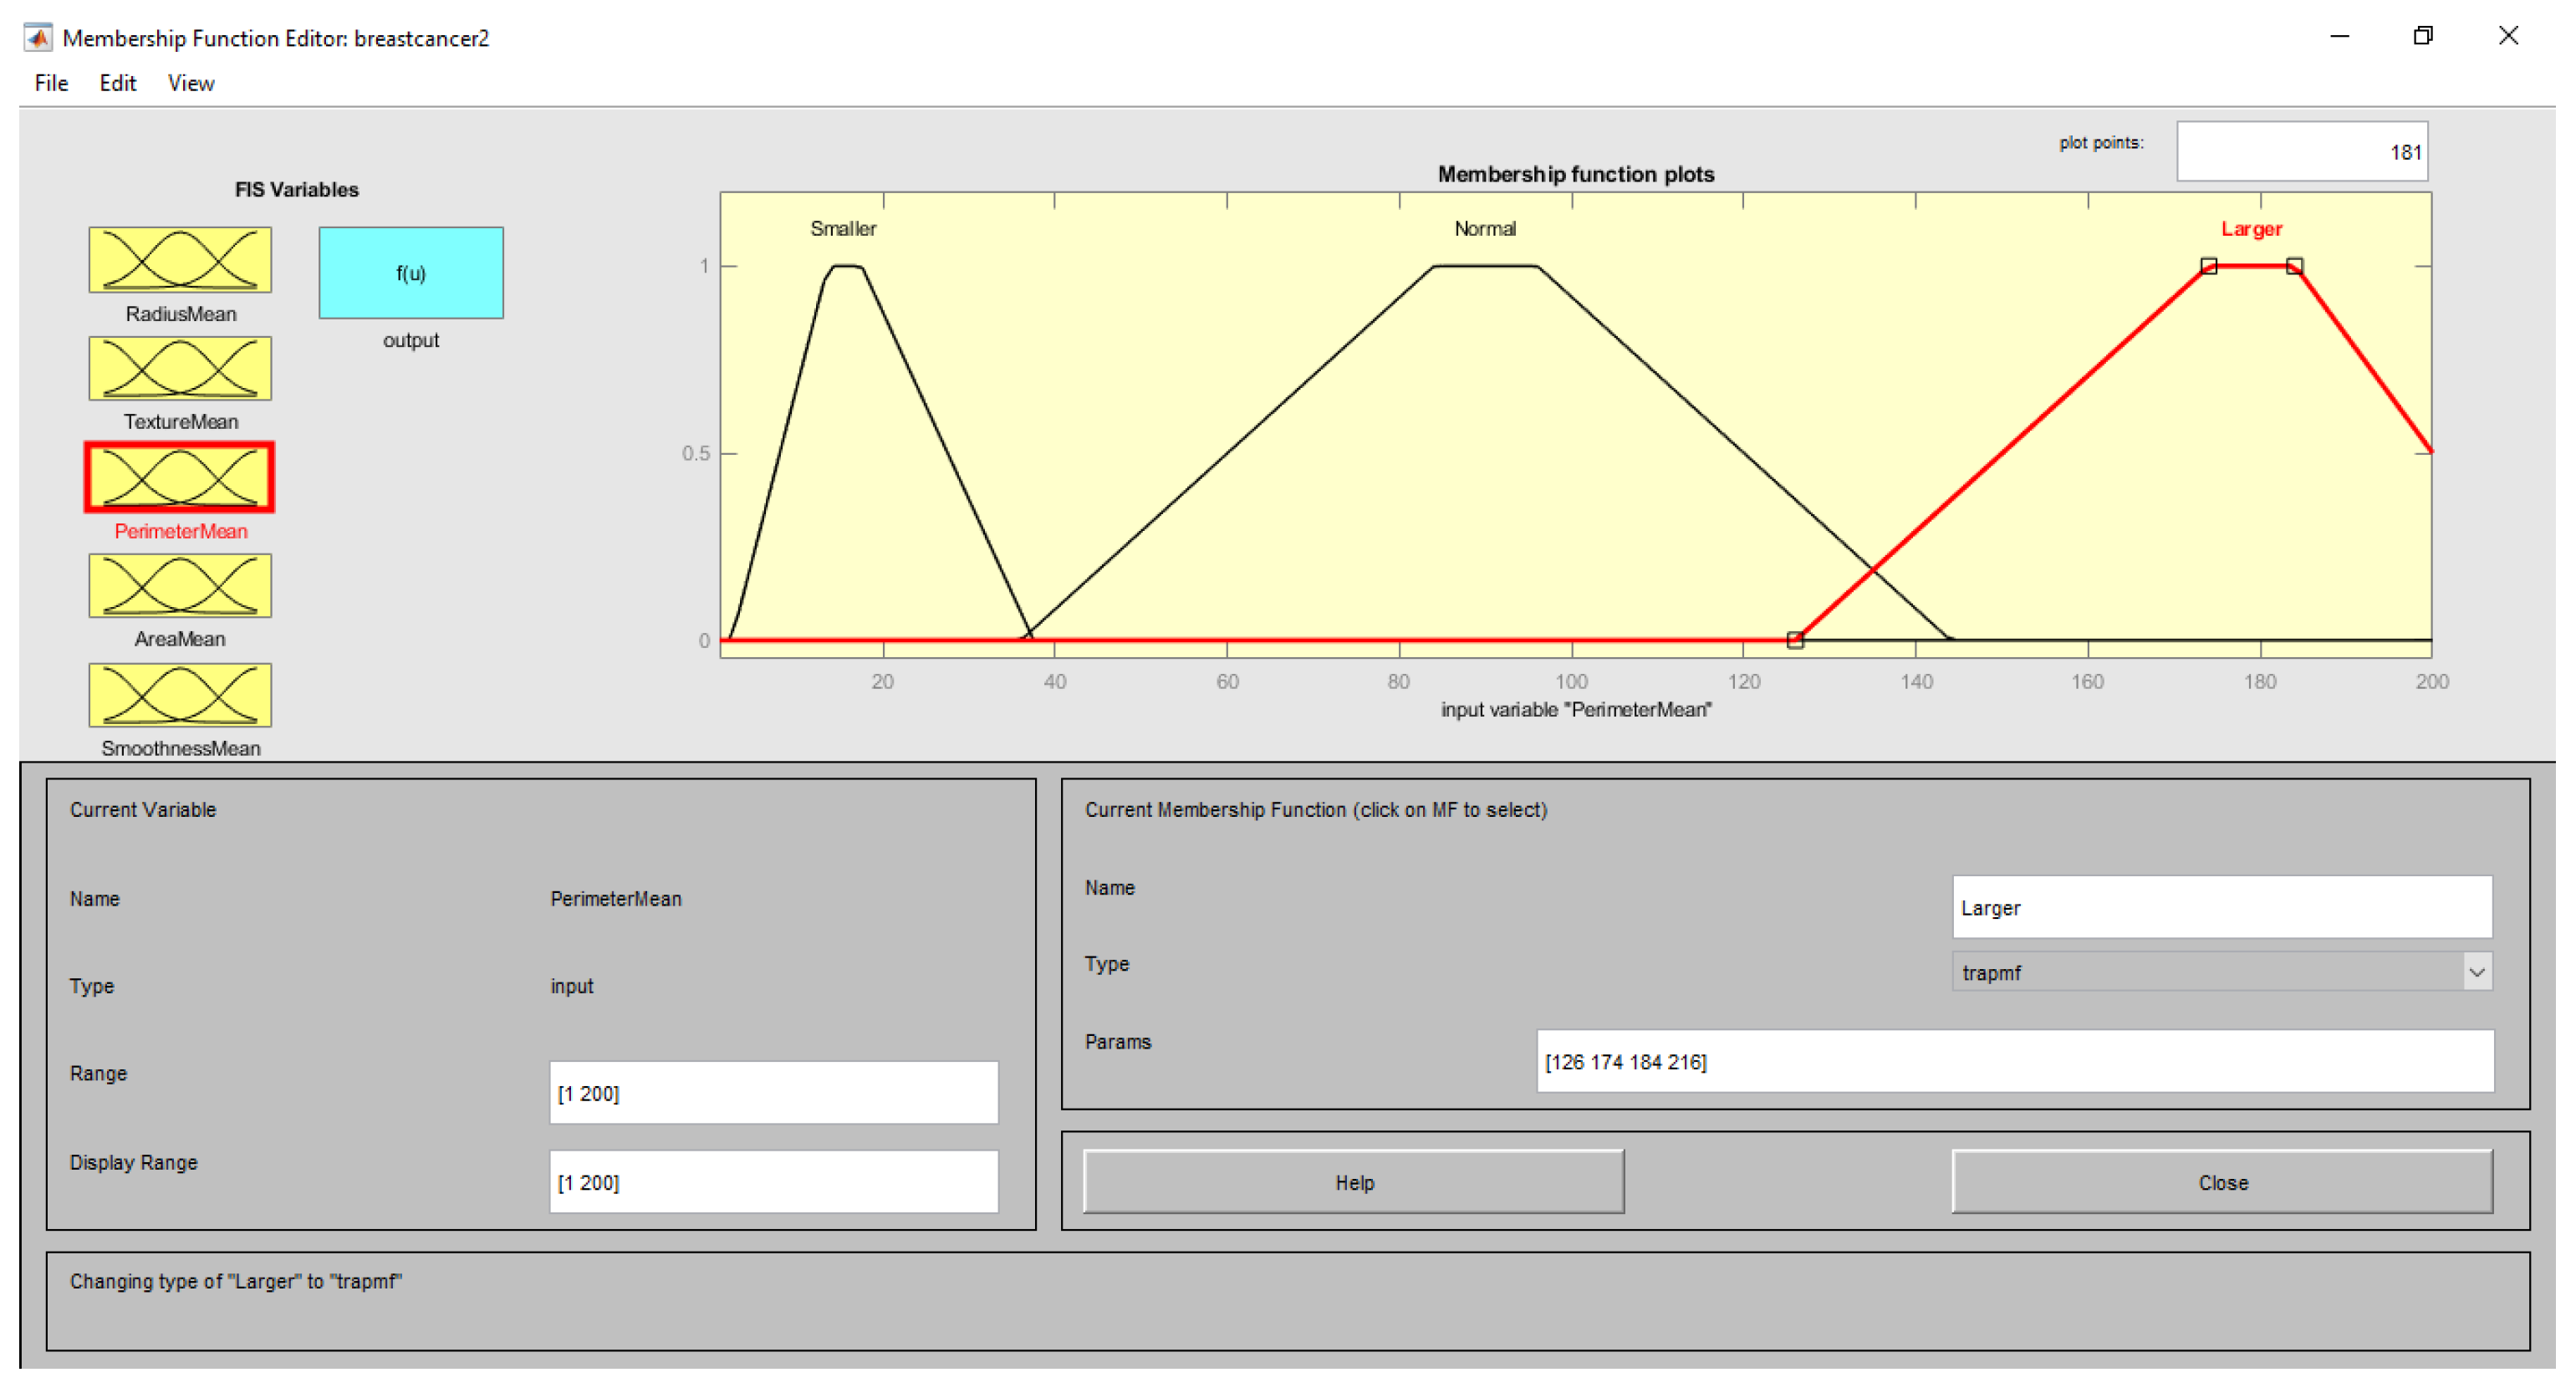The width and height of the screenshot is (2576, 1398).
Task: Select the TextureMean input variable icon
Action: point(180,368)
